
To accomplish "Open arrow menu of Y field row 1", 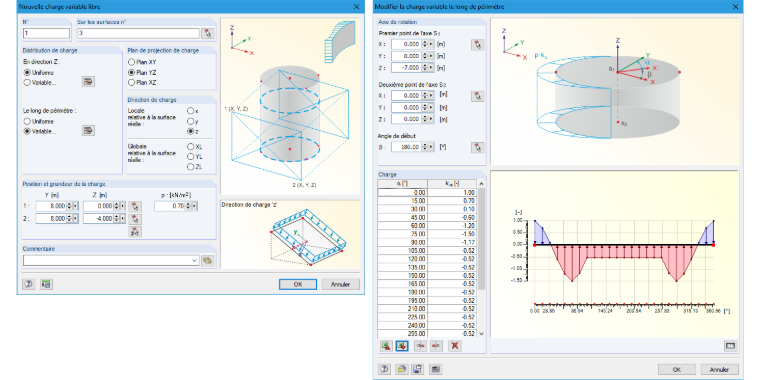I will (76, 206).
